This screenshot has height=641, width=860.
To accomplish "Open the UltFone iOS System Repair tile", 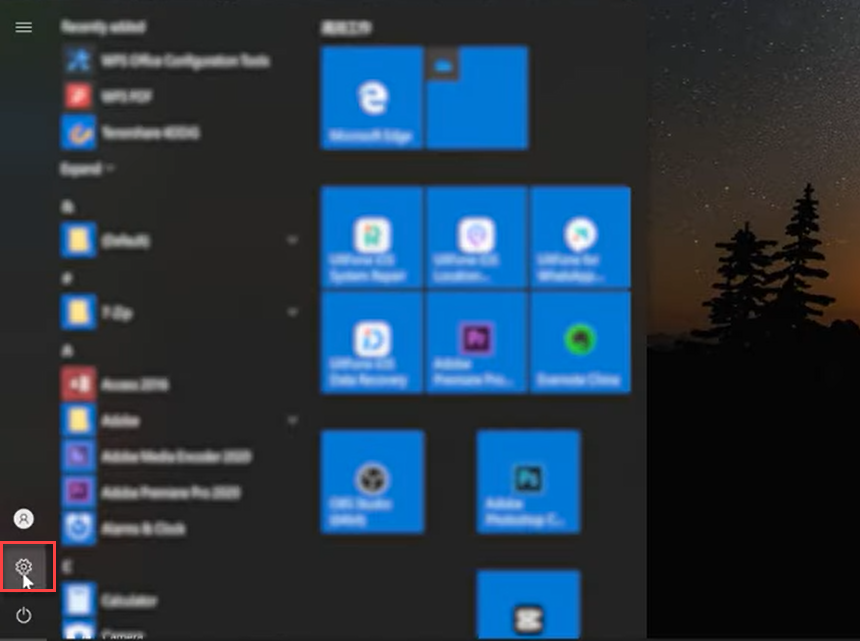I will pos(372,237).
